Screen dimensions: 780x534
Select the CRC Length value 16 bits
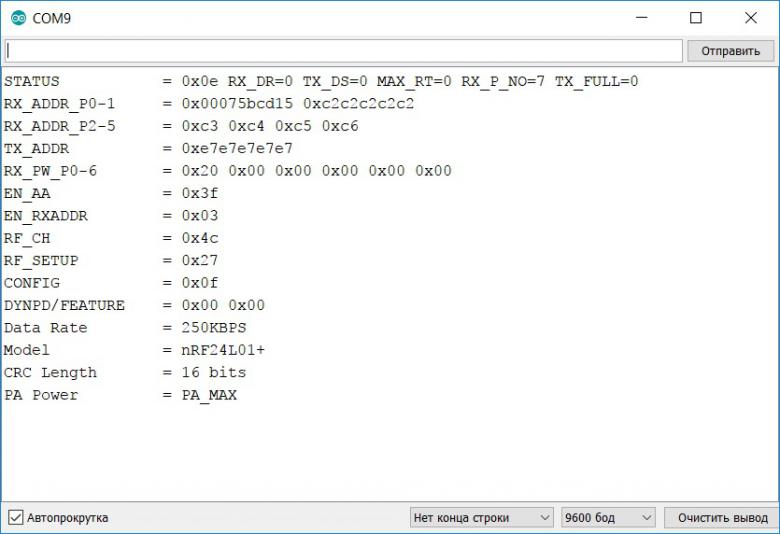214,372
